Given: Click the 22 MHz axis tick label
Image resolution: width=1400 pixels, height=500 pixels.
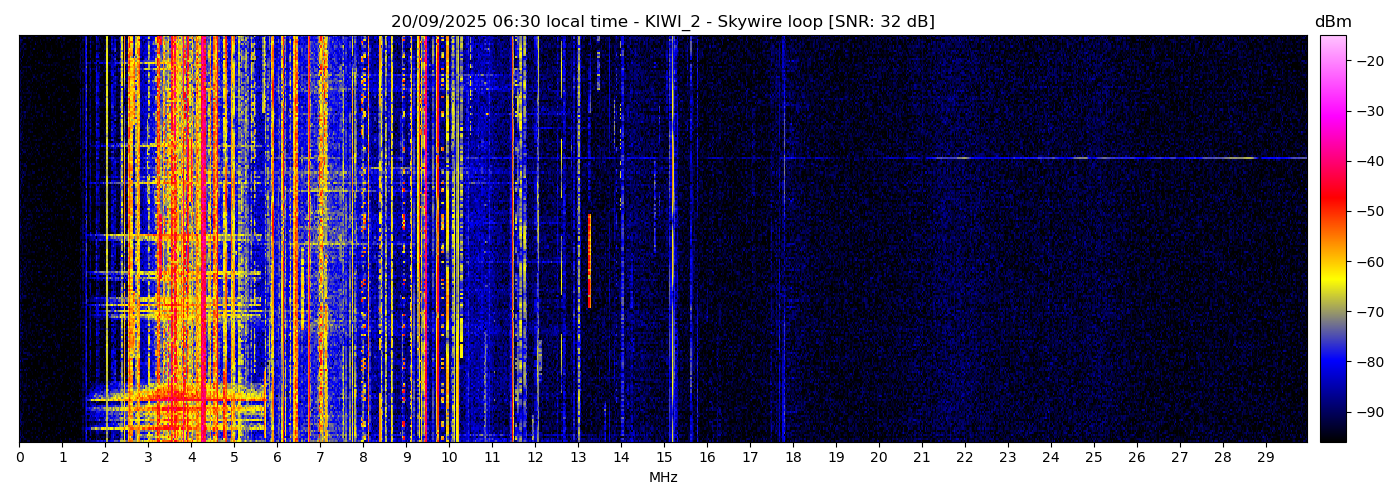Looking at the screenshot, I should click(964, 458).
